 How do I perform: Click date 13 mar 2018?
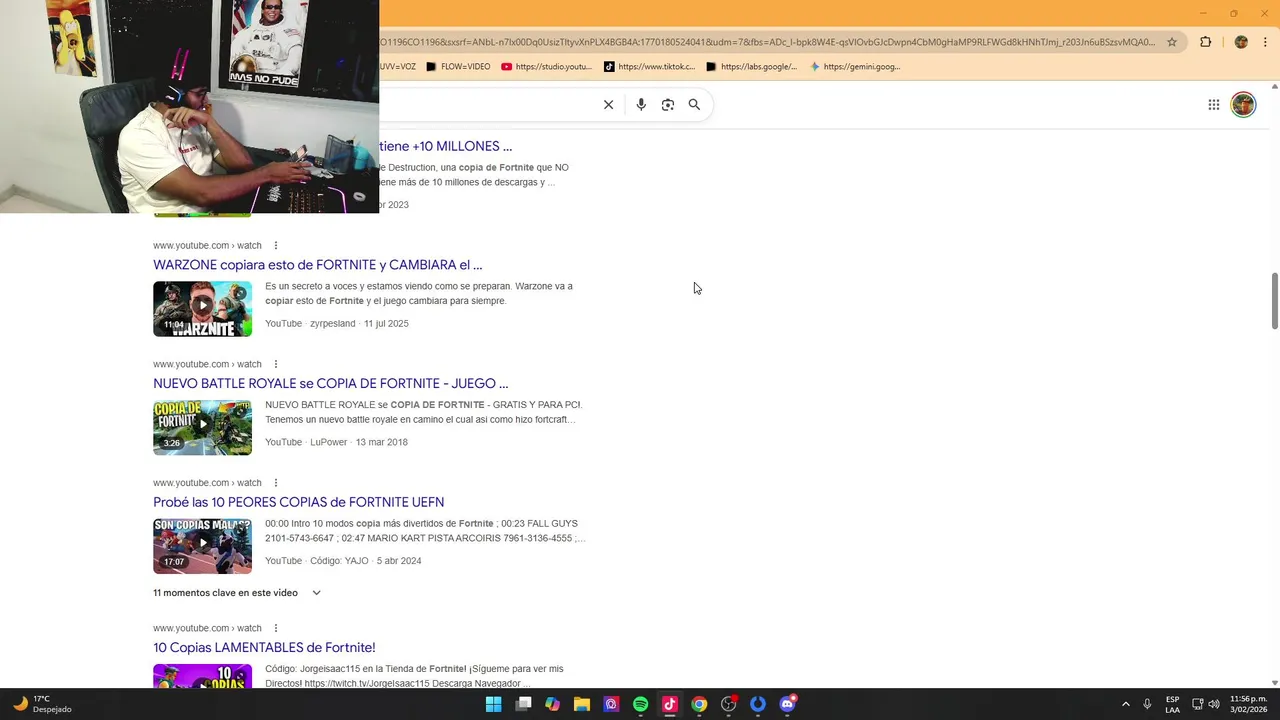pos(382,442)
